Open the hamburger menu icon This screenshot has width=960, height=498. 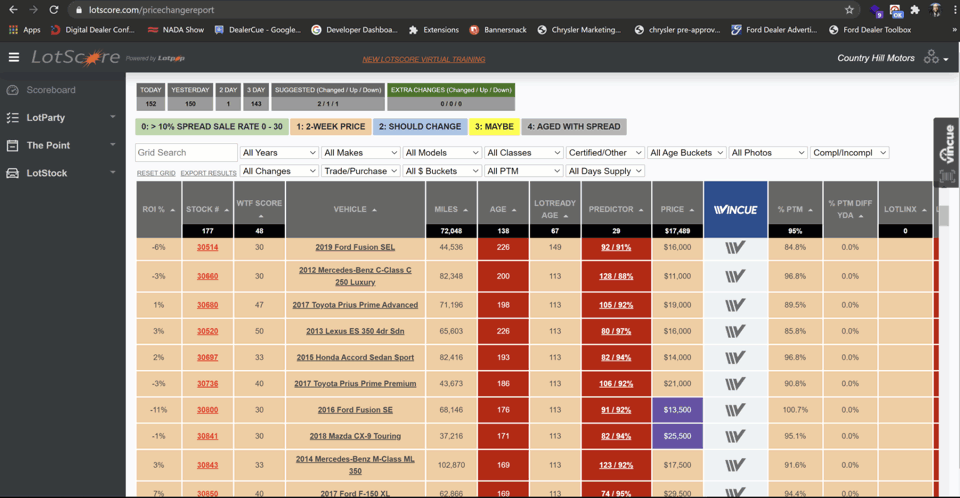point(13,58)
